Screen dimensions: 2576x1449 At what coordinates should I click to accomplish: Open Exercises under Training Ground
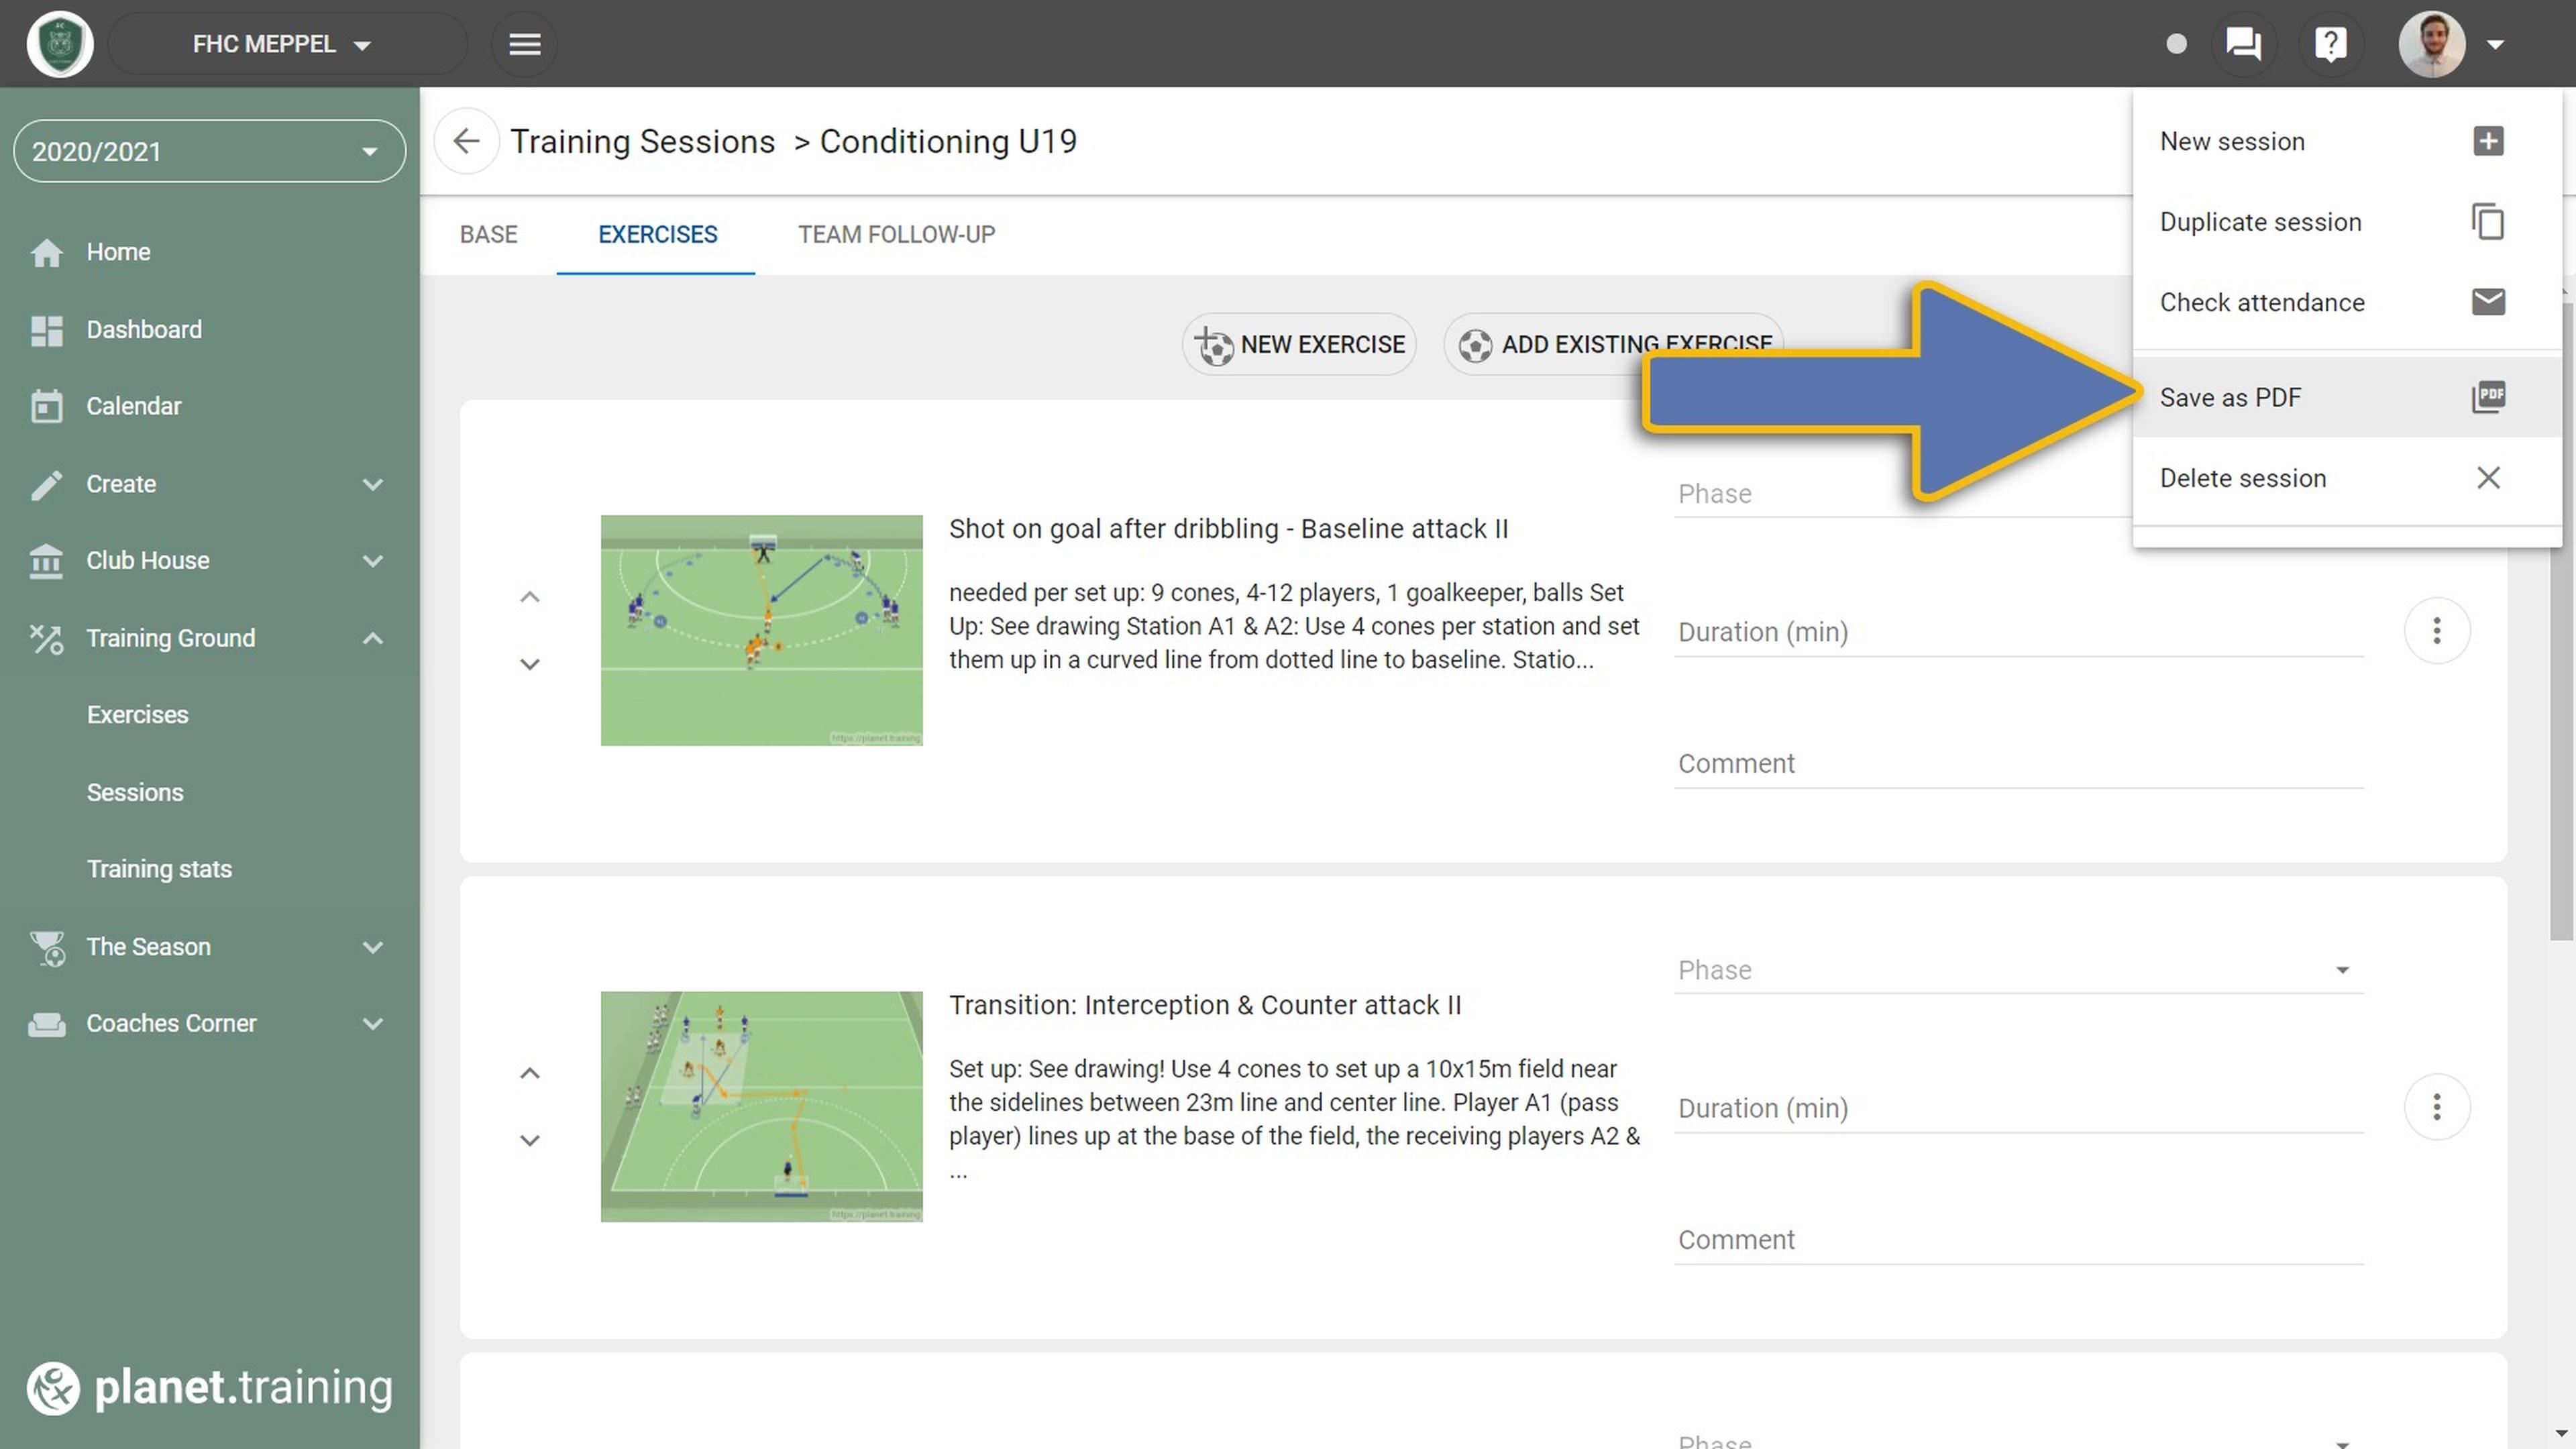point(209,715)
